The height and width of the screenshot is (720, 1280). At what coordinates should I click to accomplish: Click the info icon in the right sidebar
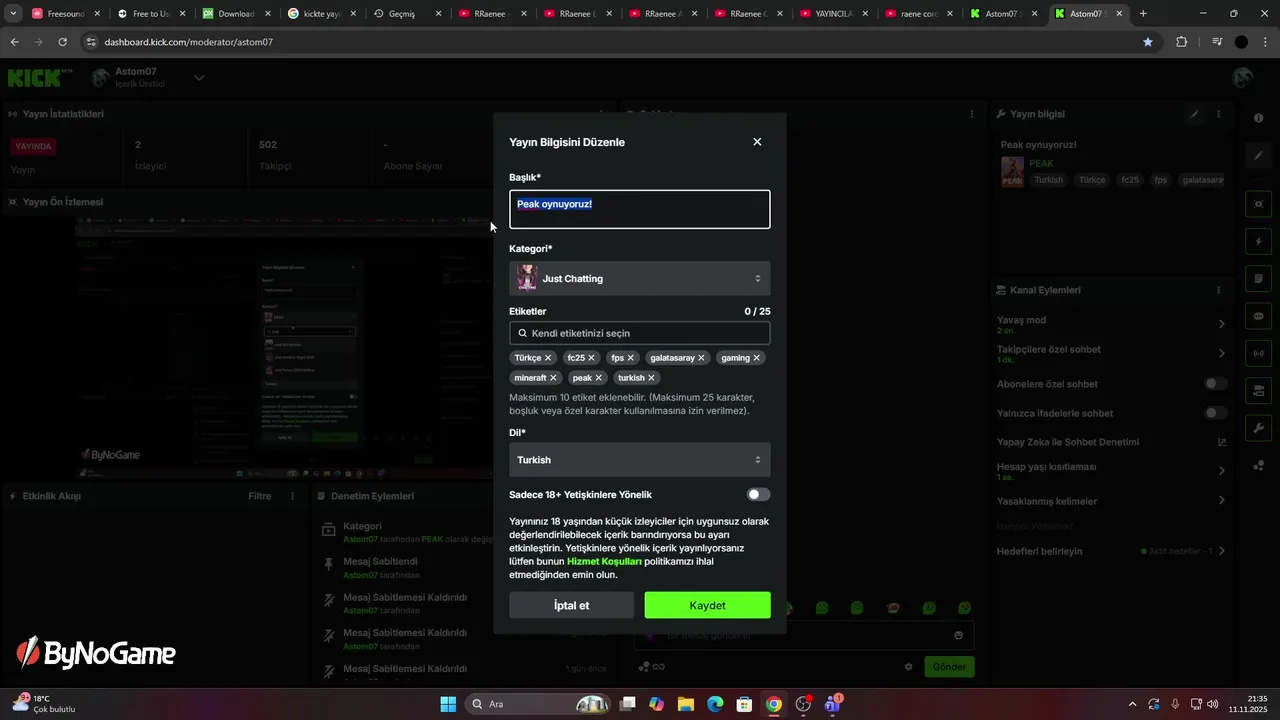(x=1258, y=118)
